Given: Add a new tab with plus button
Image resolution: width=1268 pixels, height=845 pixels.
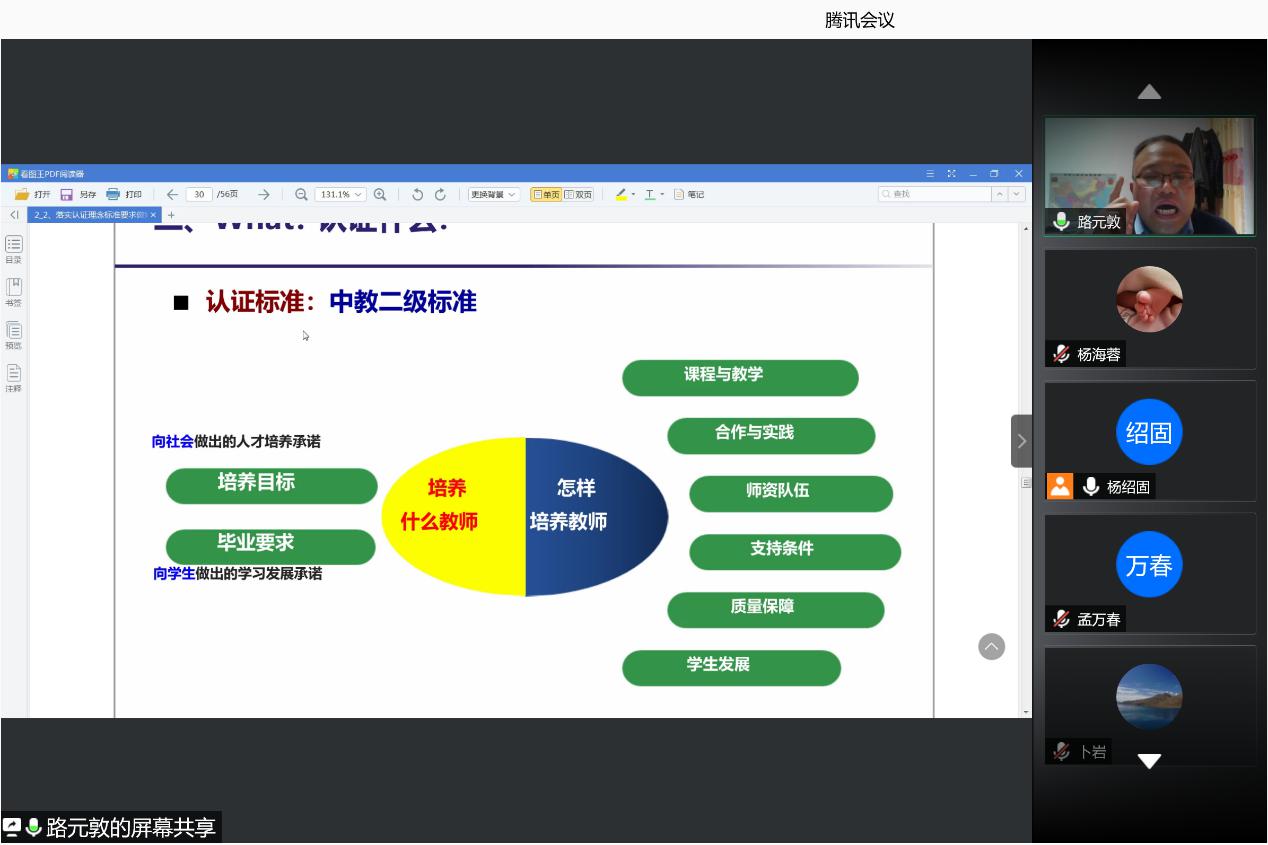Looking at the screenshot, I should coord(171,215).
